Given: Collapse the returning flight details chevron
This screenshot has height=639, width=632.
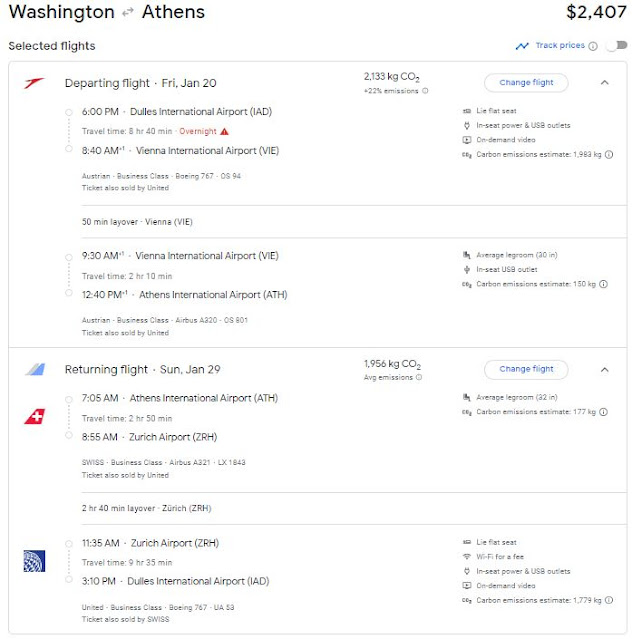Looking at the screenshot, I should click(604, 369).
